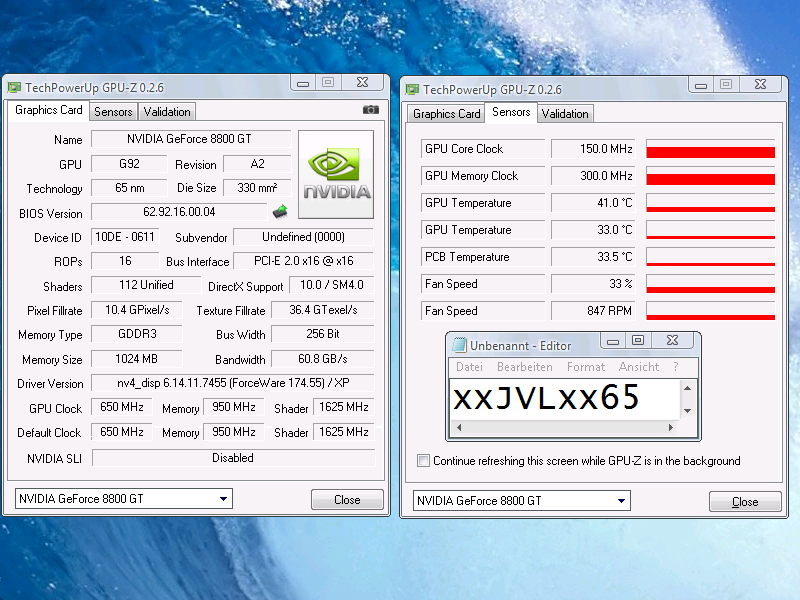This screenshot has height=600, width=800.
Task: Click the Editor text area with xxJVLxx65
Action: [565, 399]
